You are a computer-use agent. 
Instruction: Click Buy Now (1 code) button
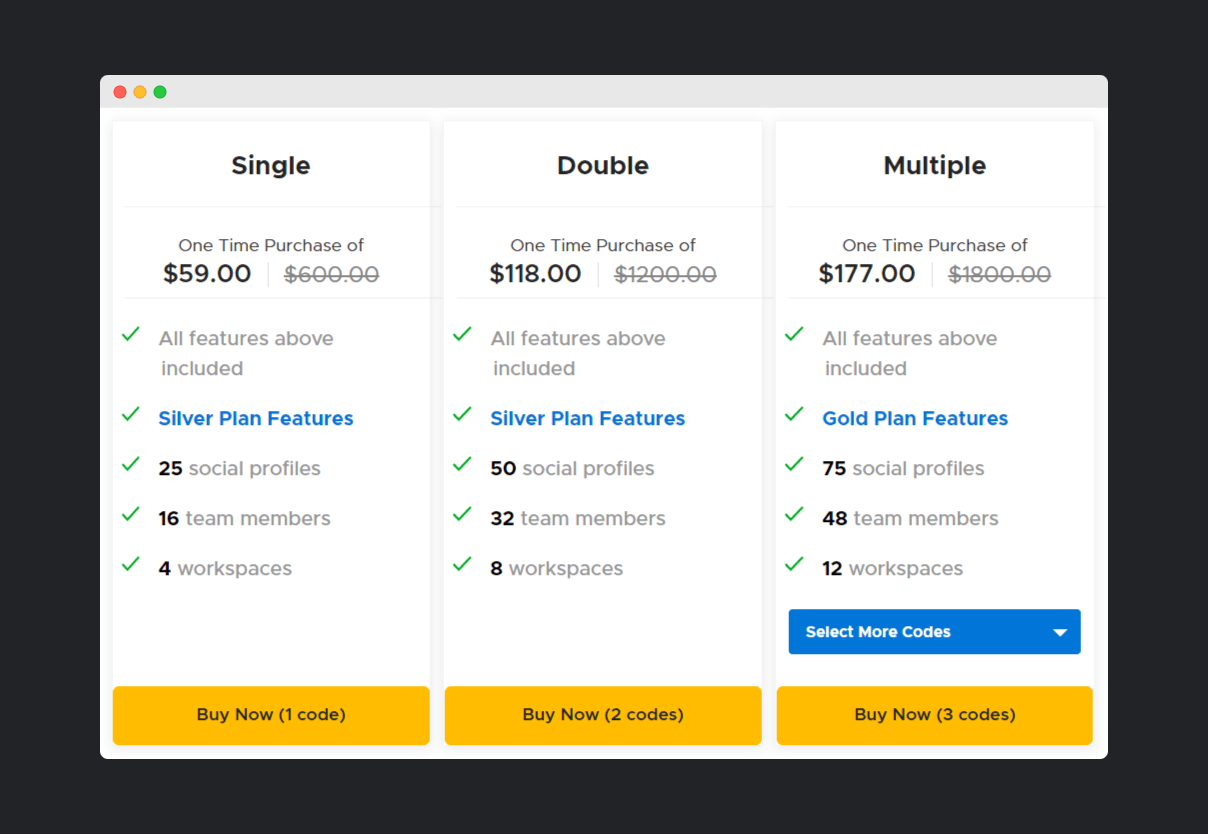[x=271, y=715]
